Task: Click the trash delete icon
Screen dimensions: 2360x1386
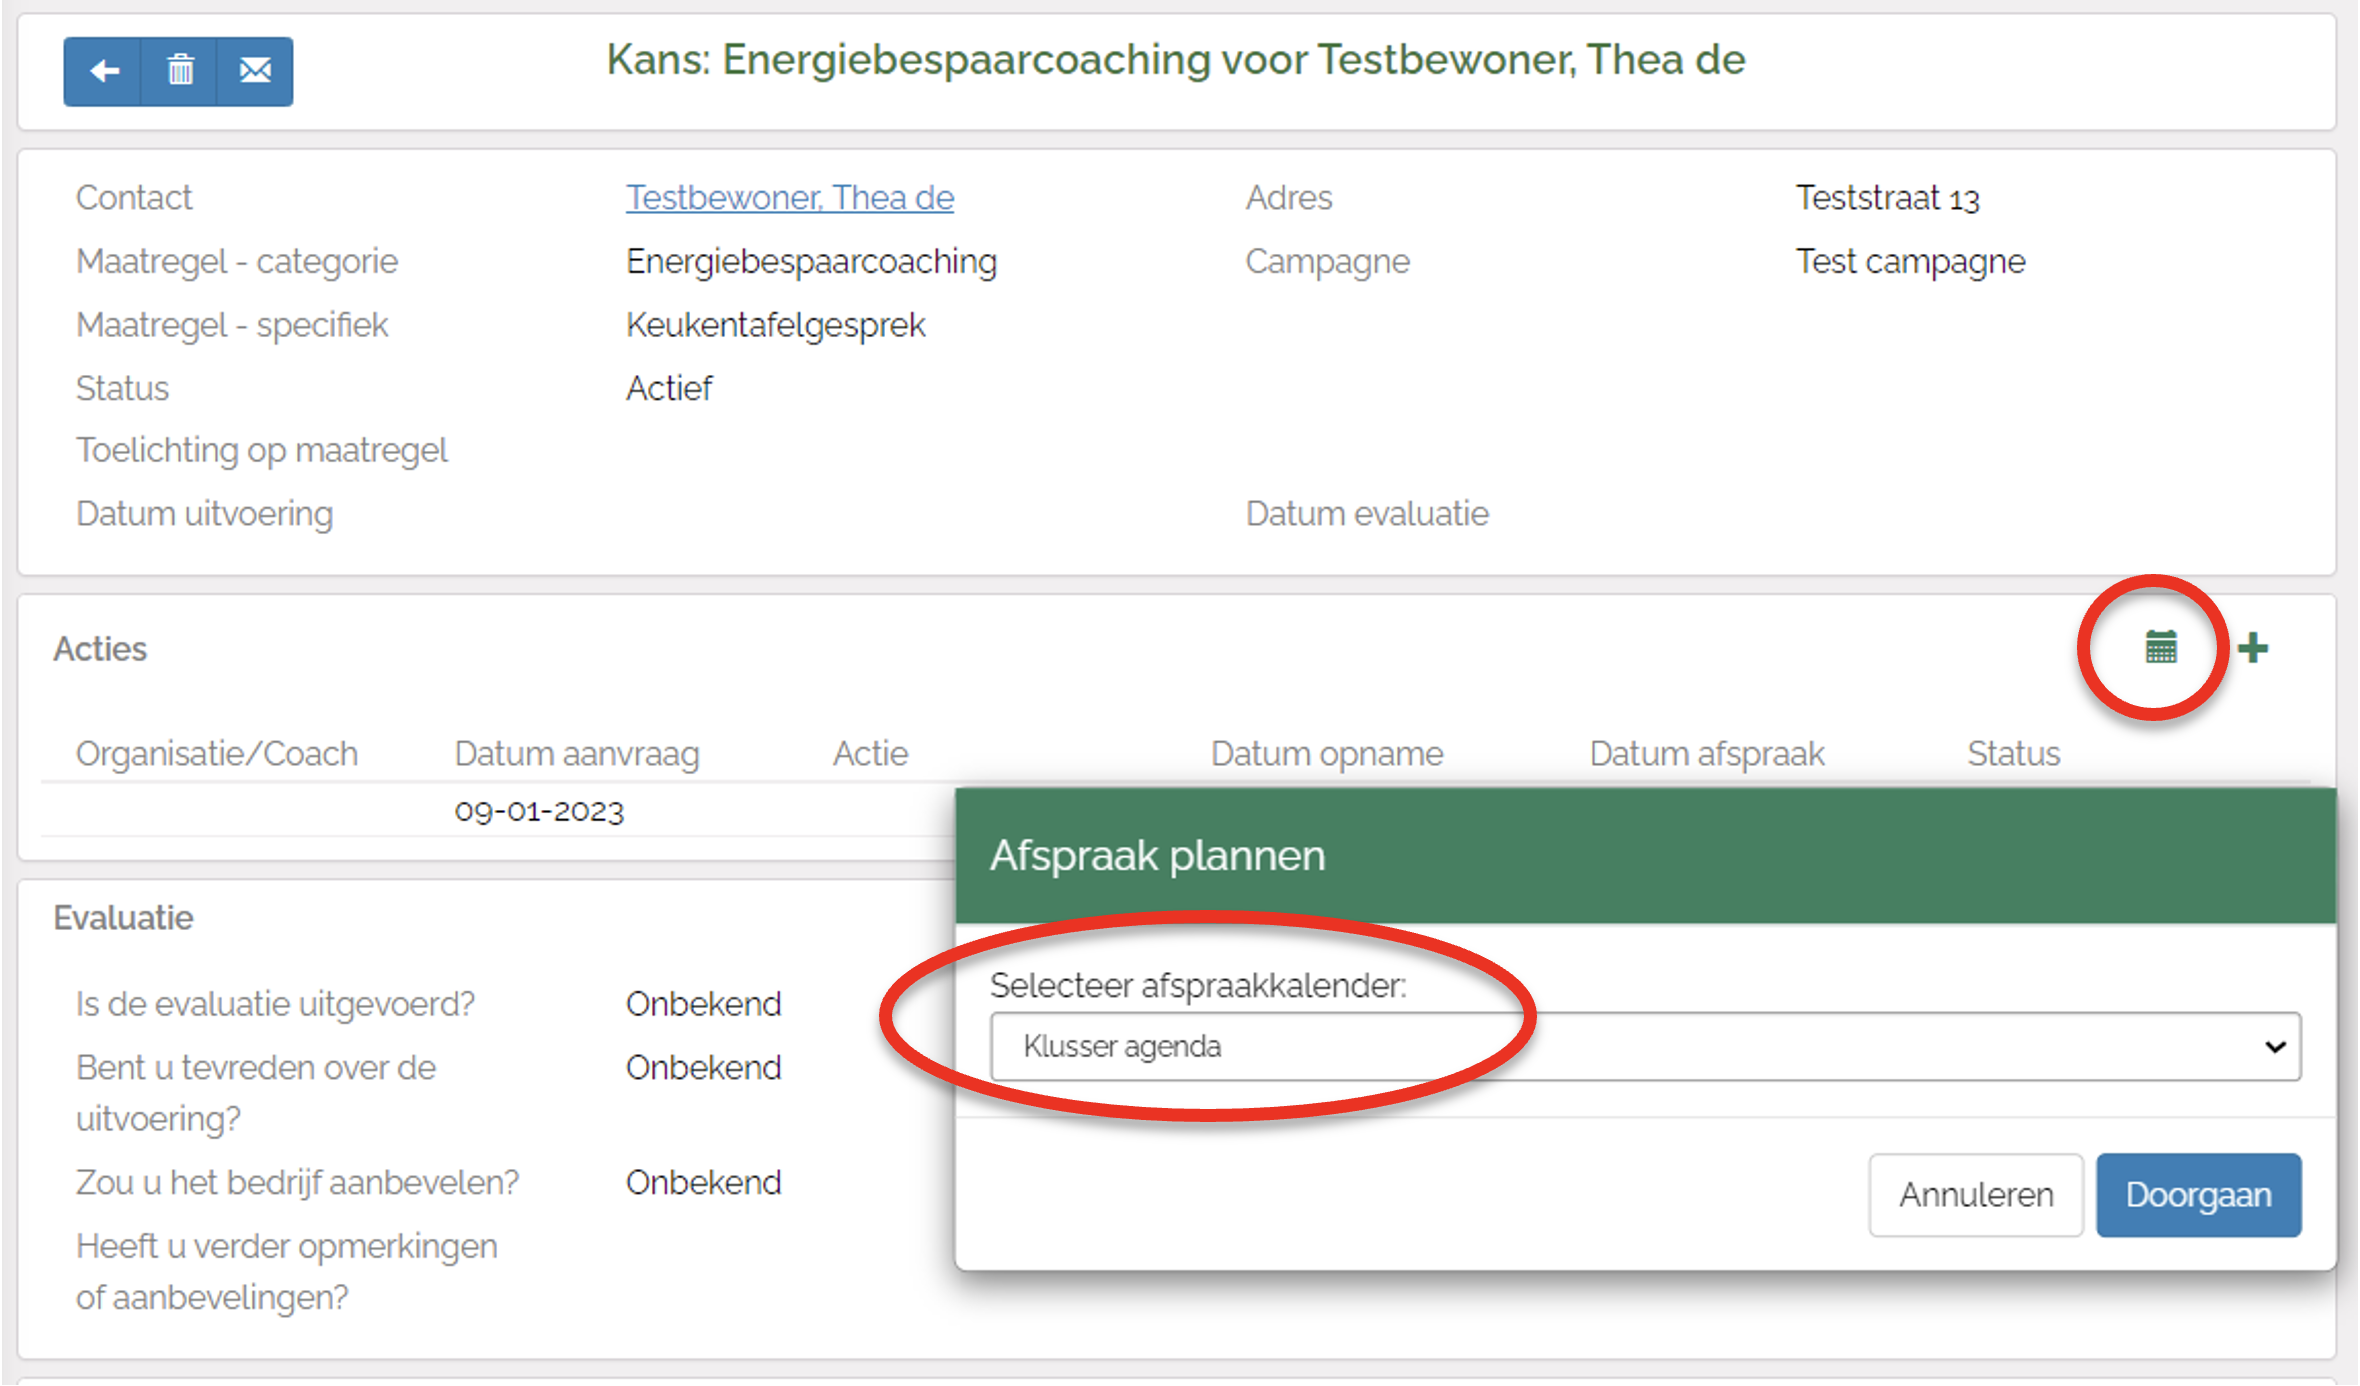Action: (180, 71)
